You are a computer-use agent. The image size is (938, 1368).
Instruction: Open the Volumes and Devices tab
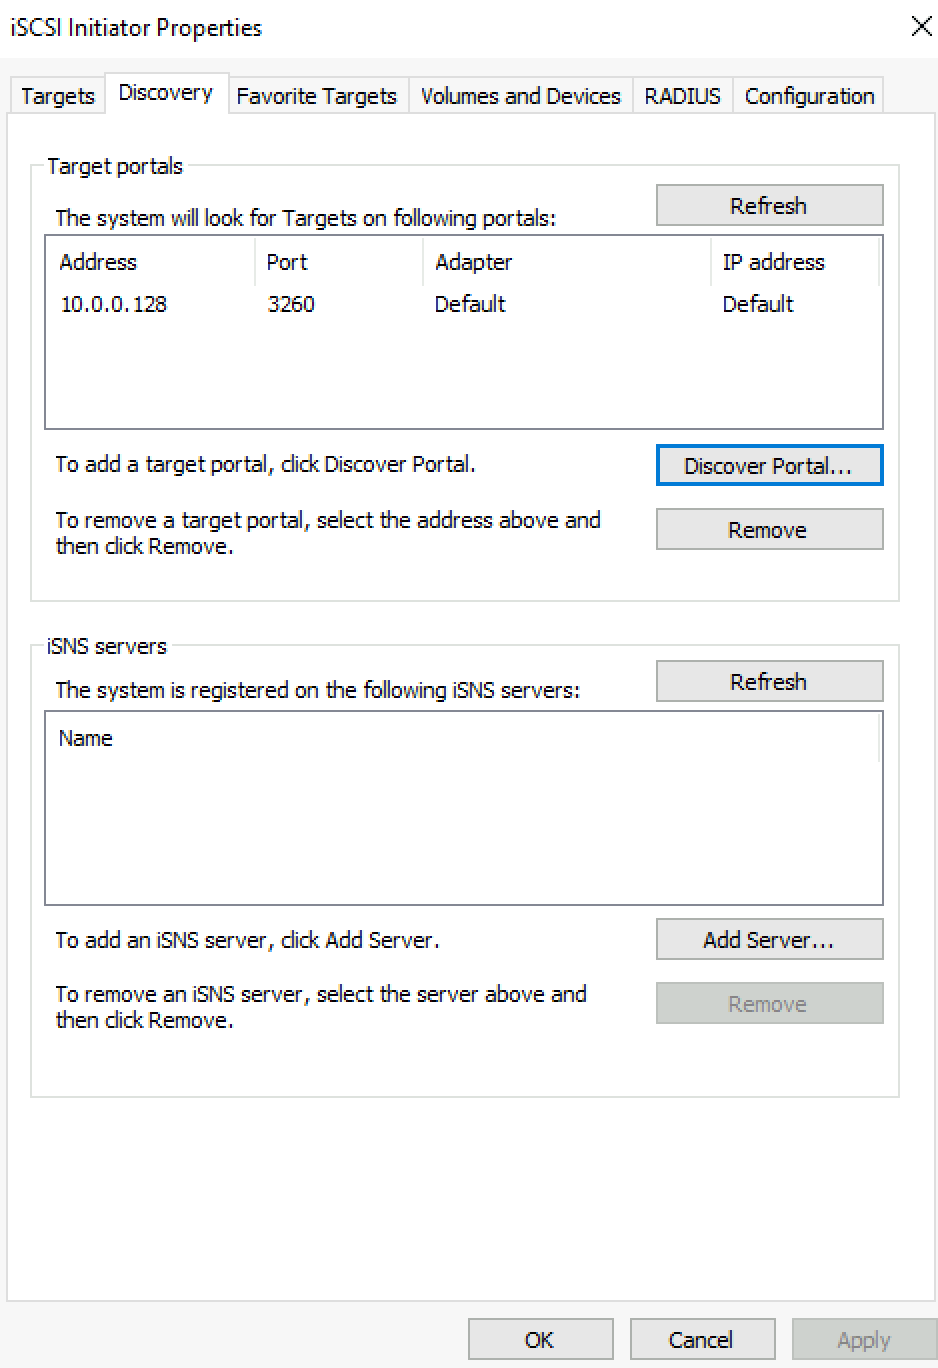520,96
